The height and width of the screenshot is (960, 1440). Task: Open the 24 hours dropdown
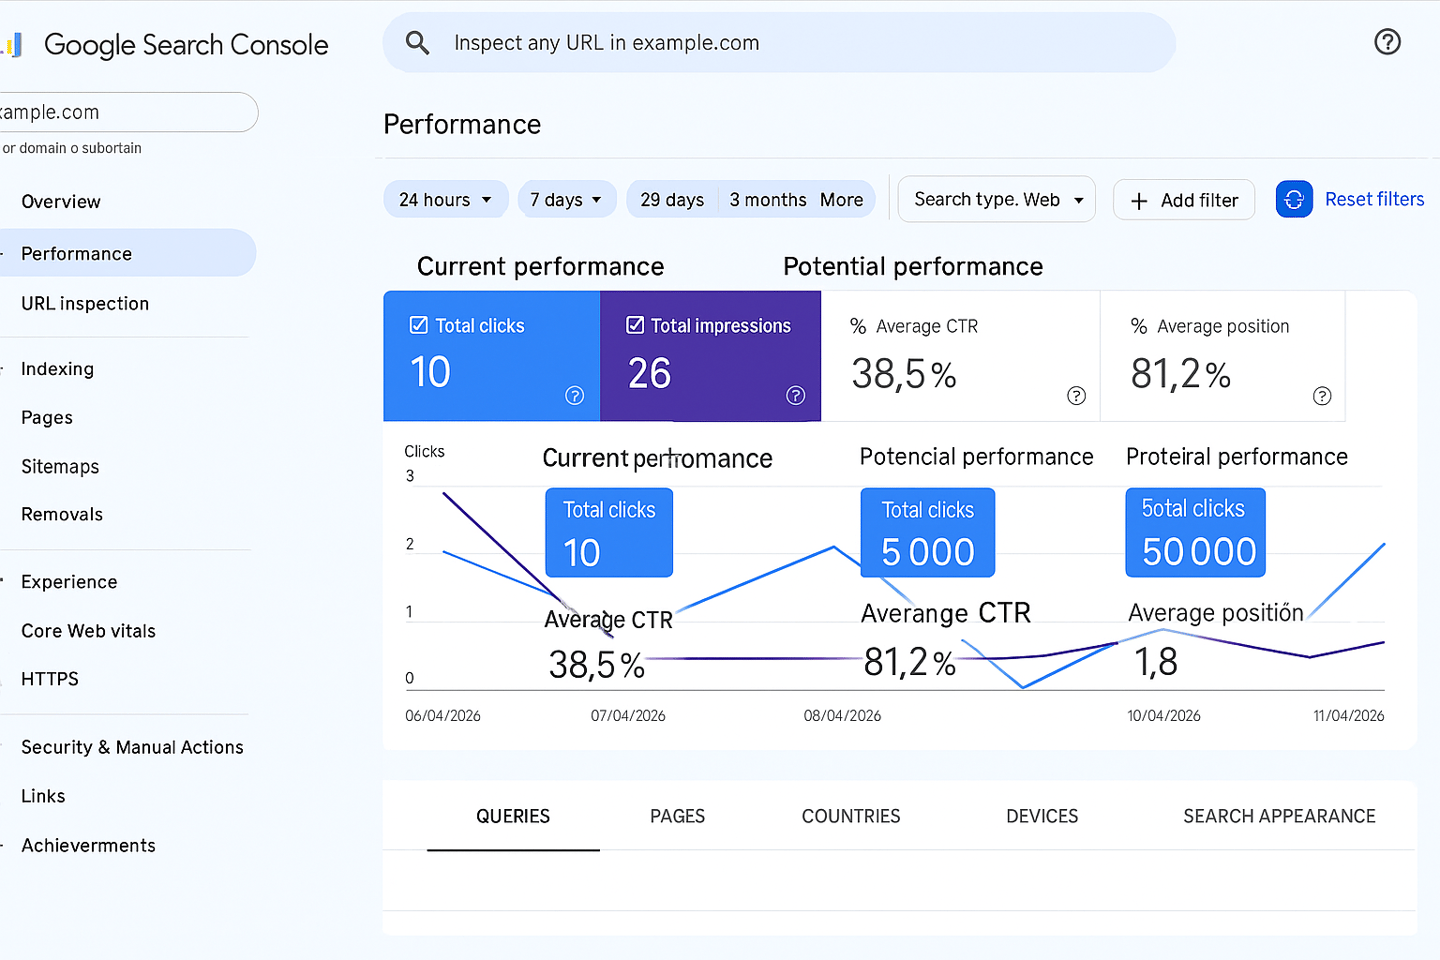point(446,199)
